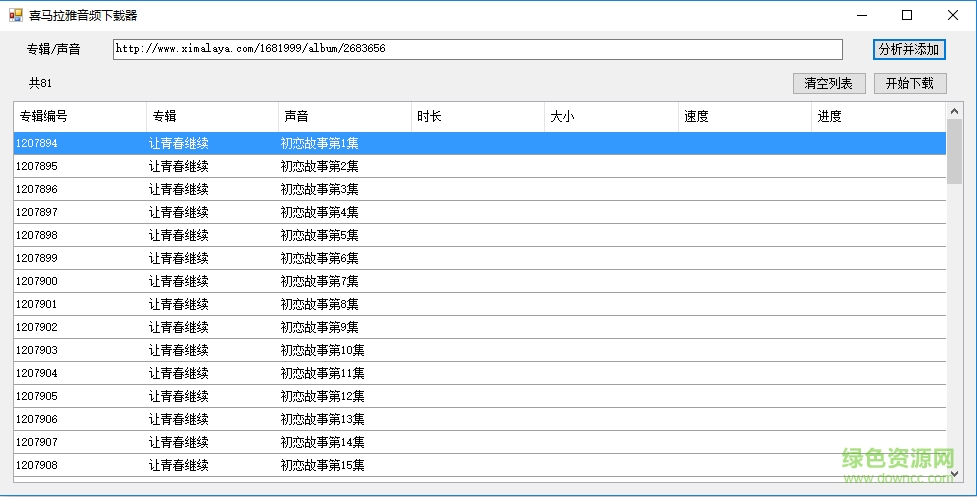Click album number 1207900
This screenshot has width=977, height=497.
click(x=37, y=282)
